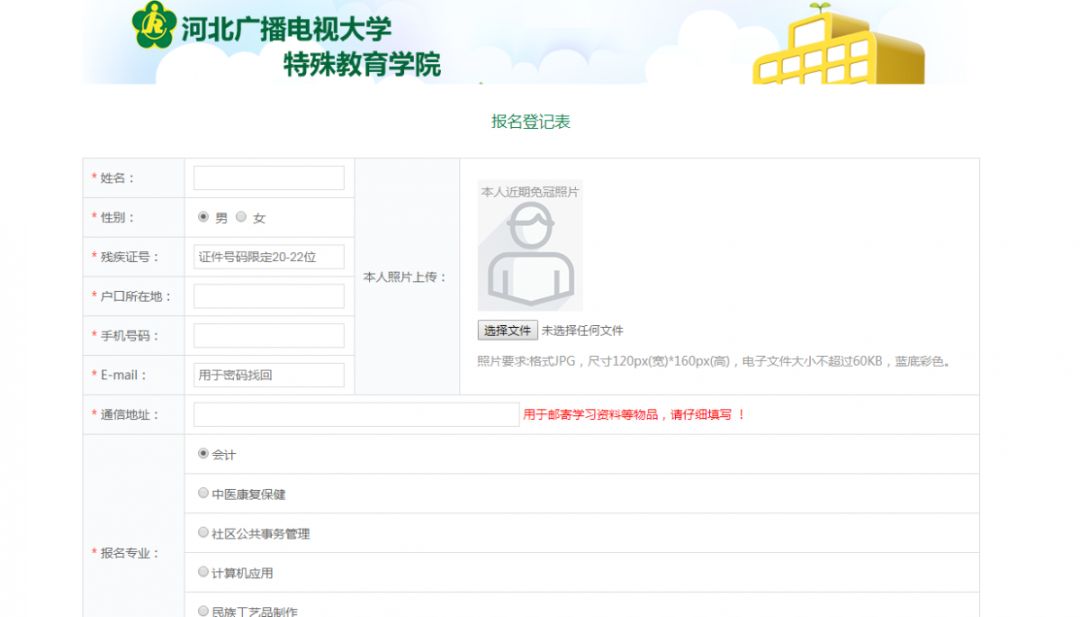Choose the 社区公共事务管理 major option

coord(203,532)
